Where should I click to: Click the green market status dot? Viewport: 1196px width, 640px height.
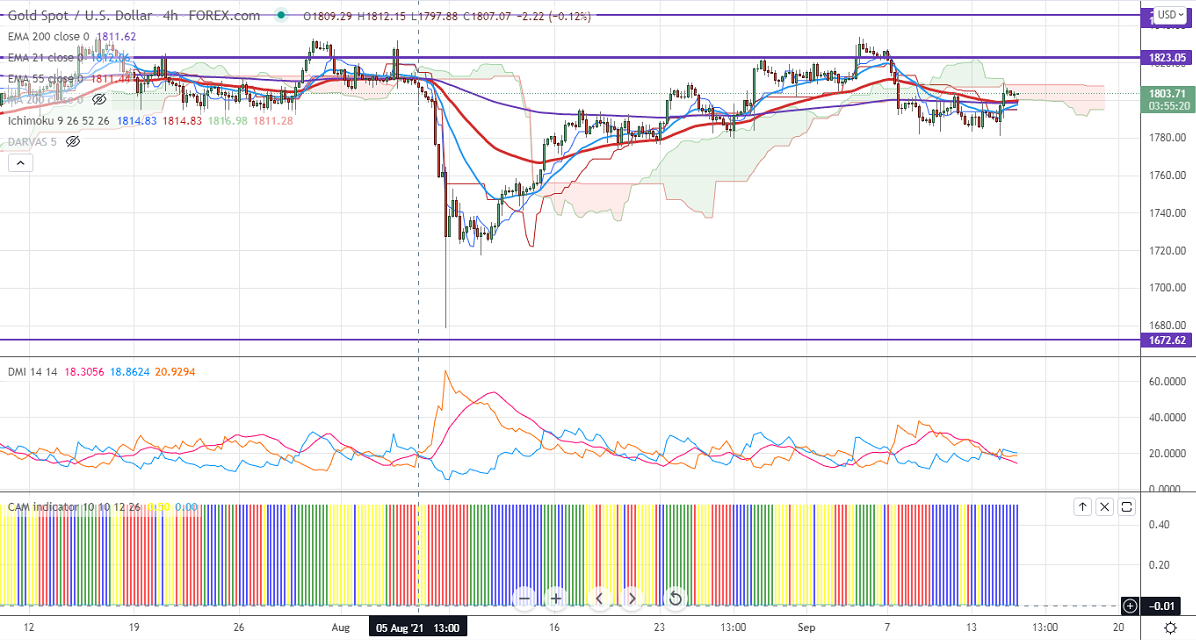(x=281, y=15)
